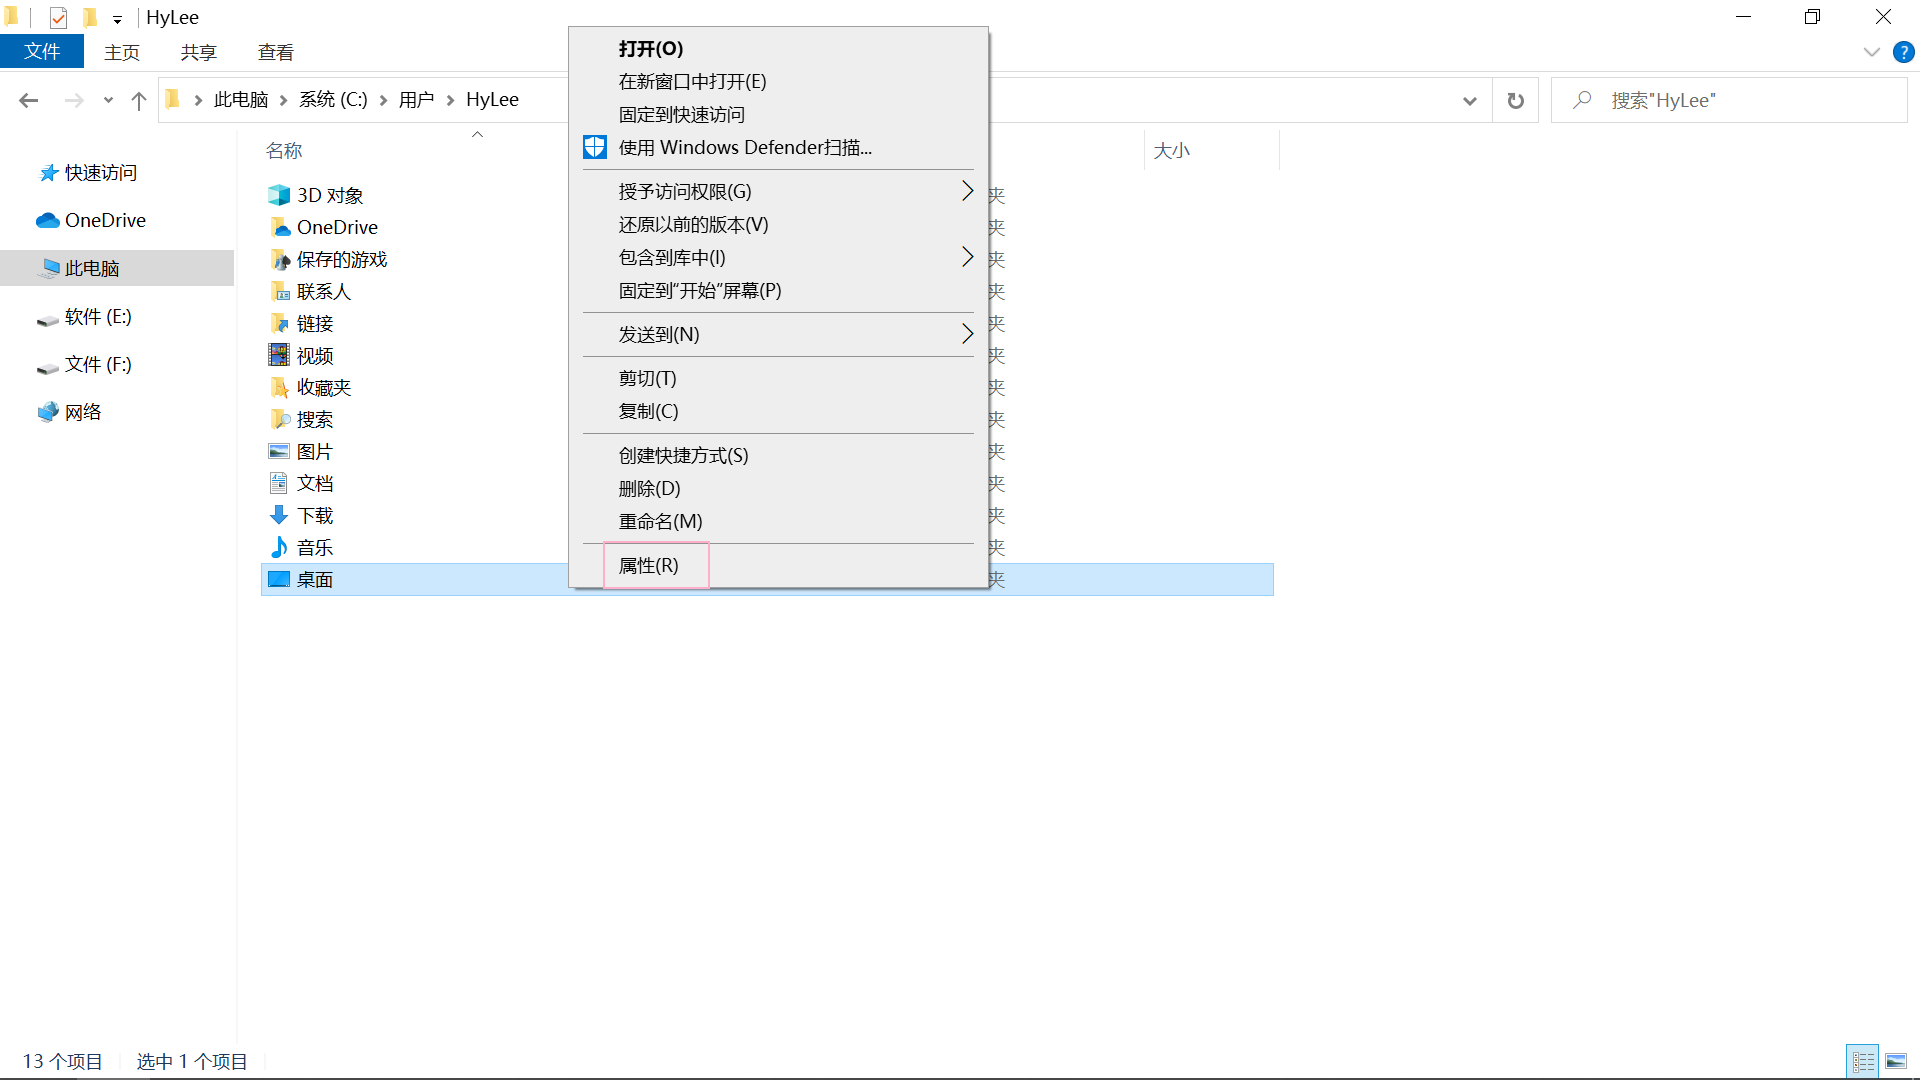This screenshot has height=1080, width=1920.
Task: Click 用户 in the breadcrumb path
Action: pos(416,100)
